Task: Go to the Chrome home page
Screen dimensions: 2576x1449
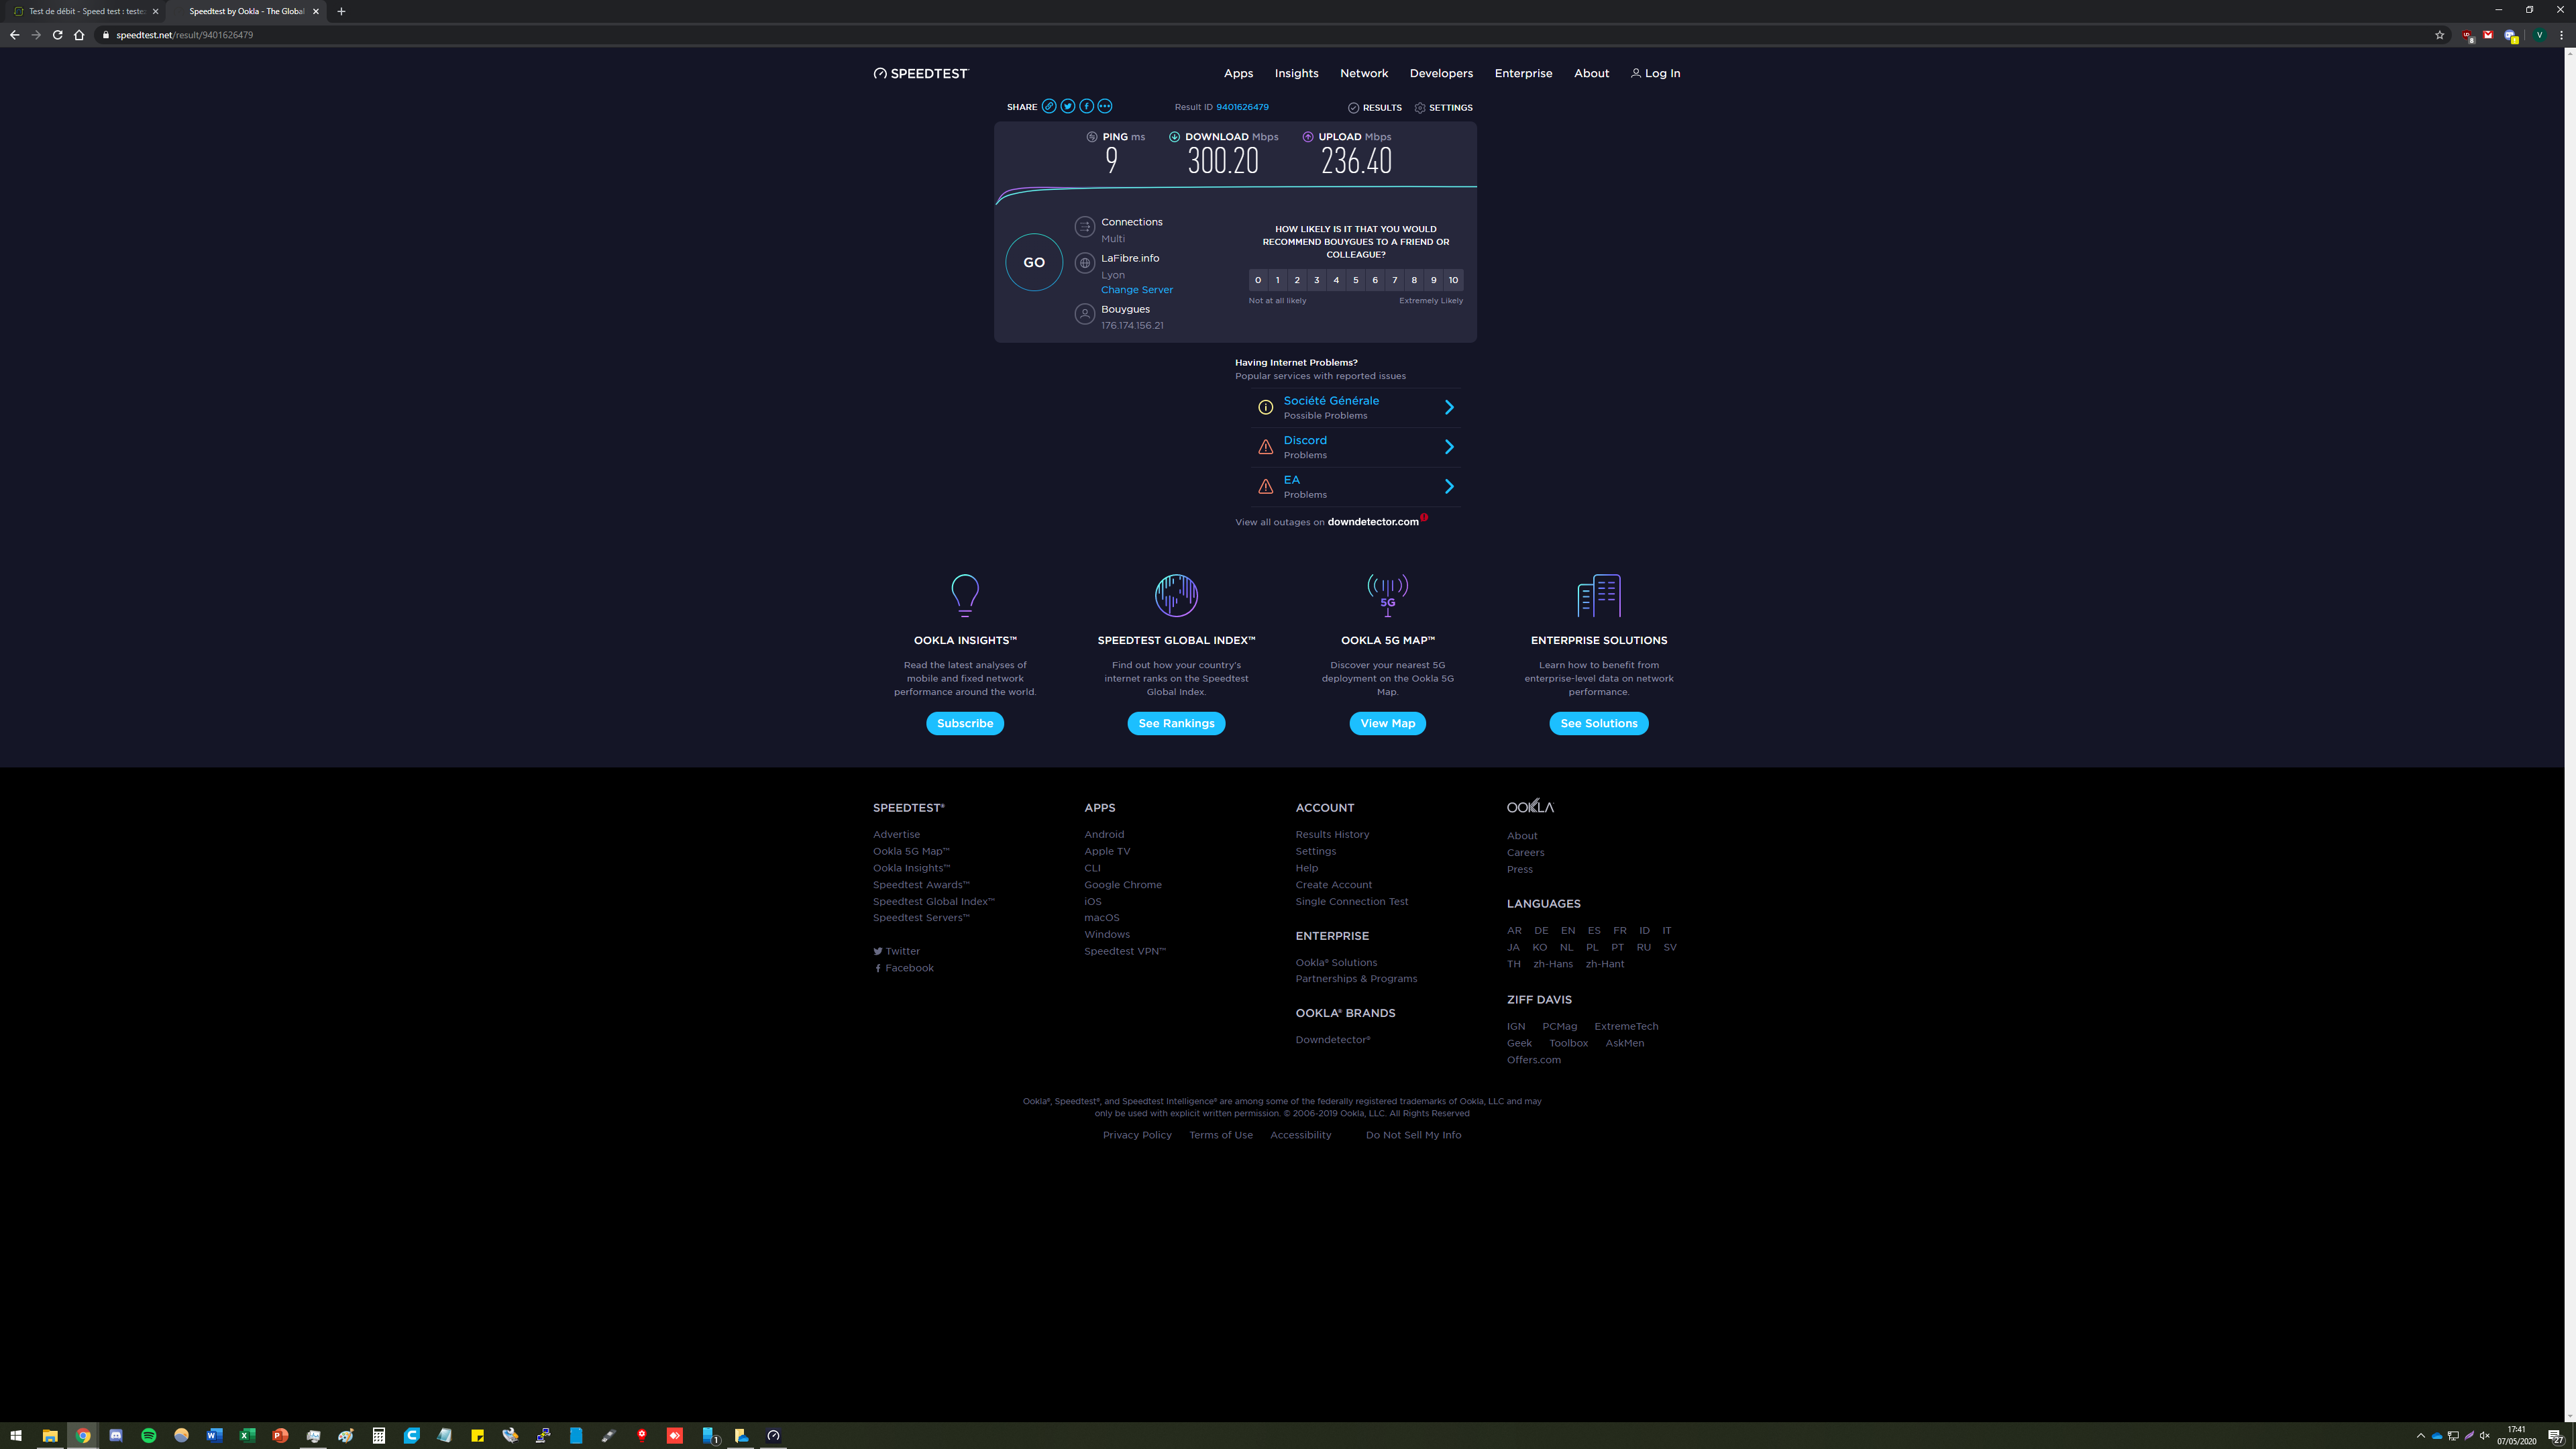Action: pos(79,35)
